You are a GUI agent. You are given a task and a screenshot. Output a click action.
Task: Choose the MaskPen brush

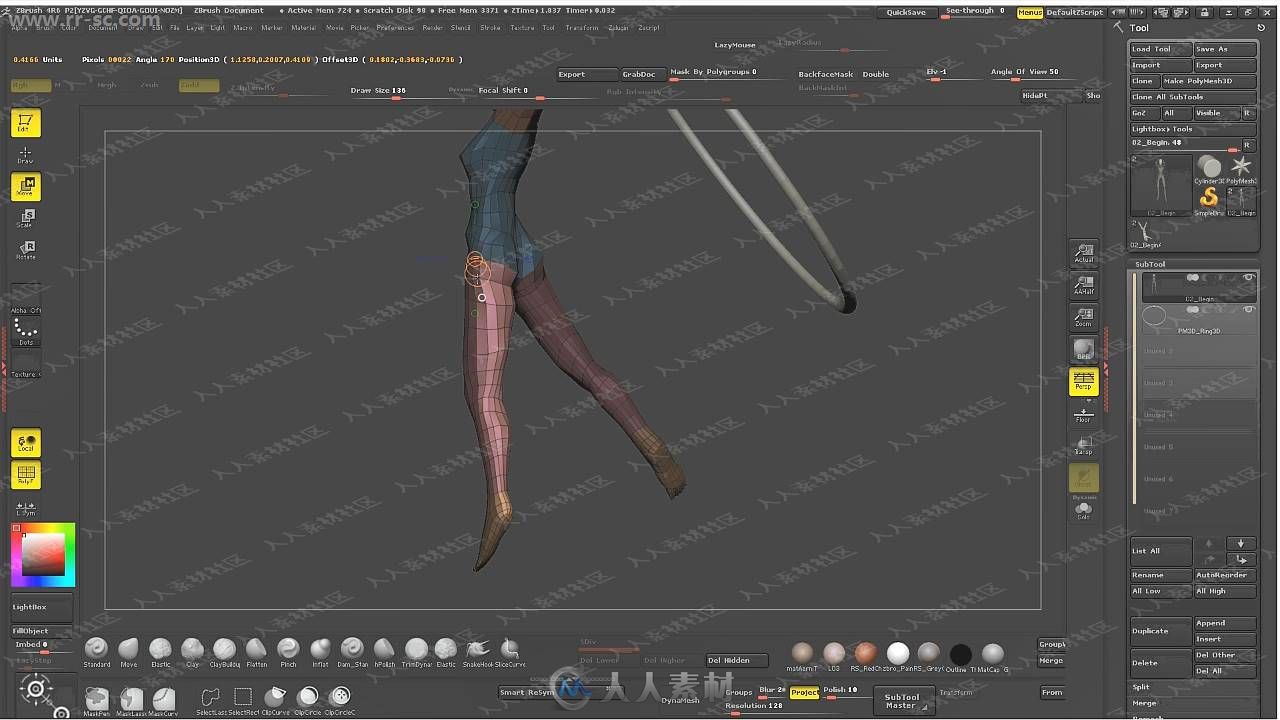97,700
